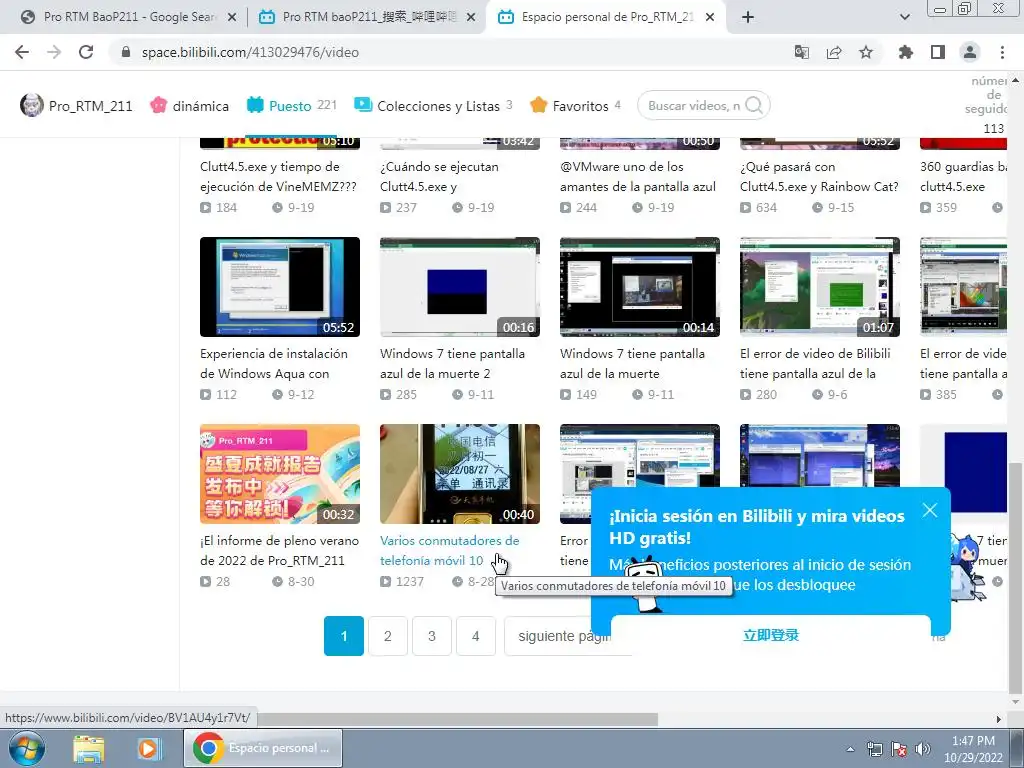Open Chrome's three-dot menu

point(1002,52)
